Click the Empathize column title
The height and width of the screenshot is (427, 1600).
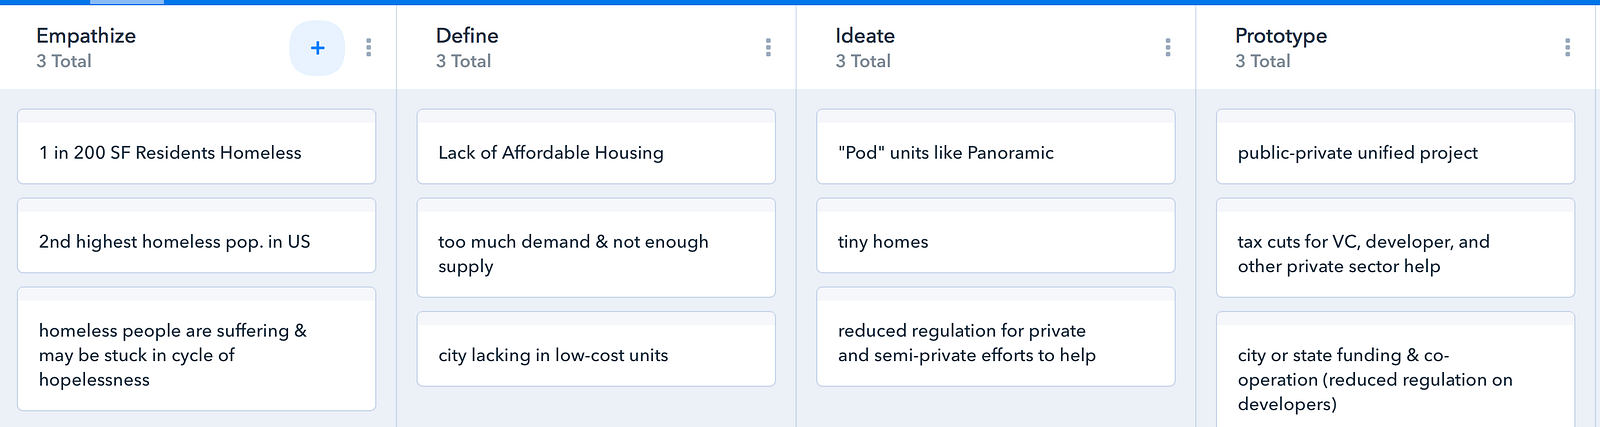click(x=86, y=36)
